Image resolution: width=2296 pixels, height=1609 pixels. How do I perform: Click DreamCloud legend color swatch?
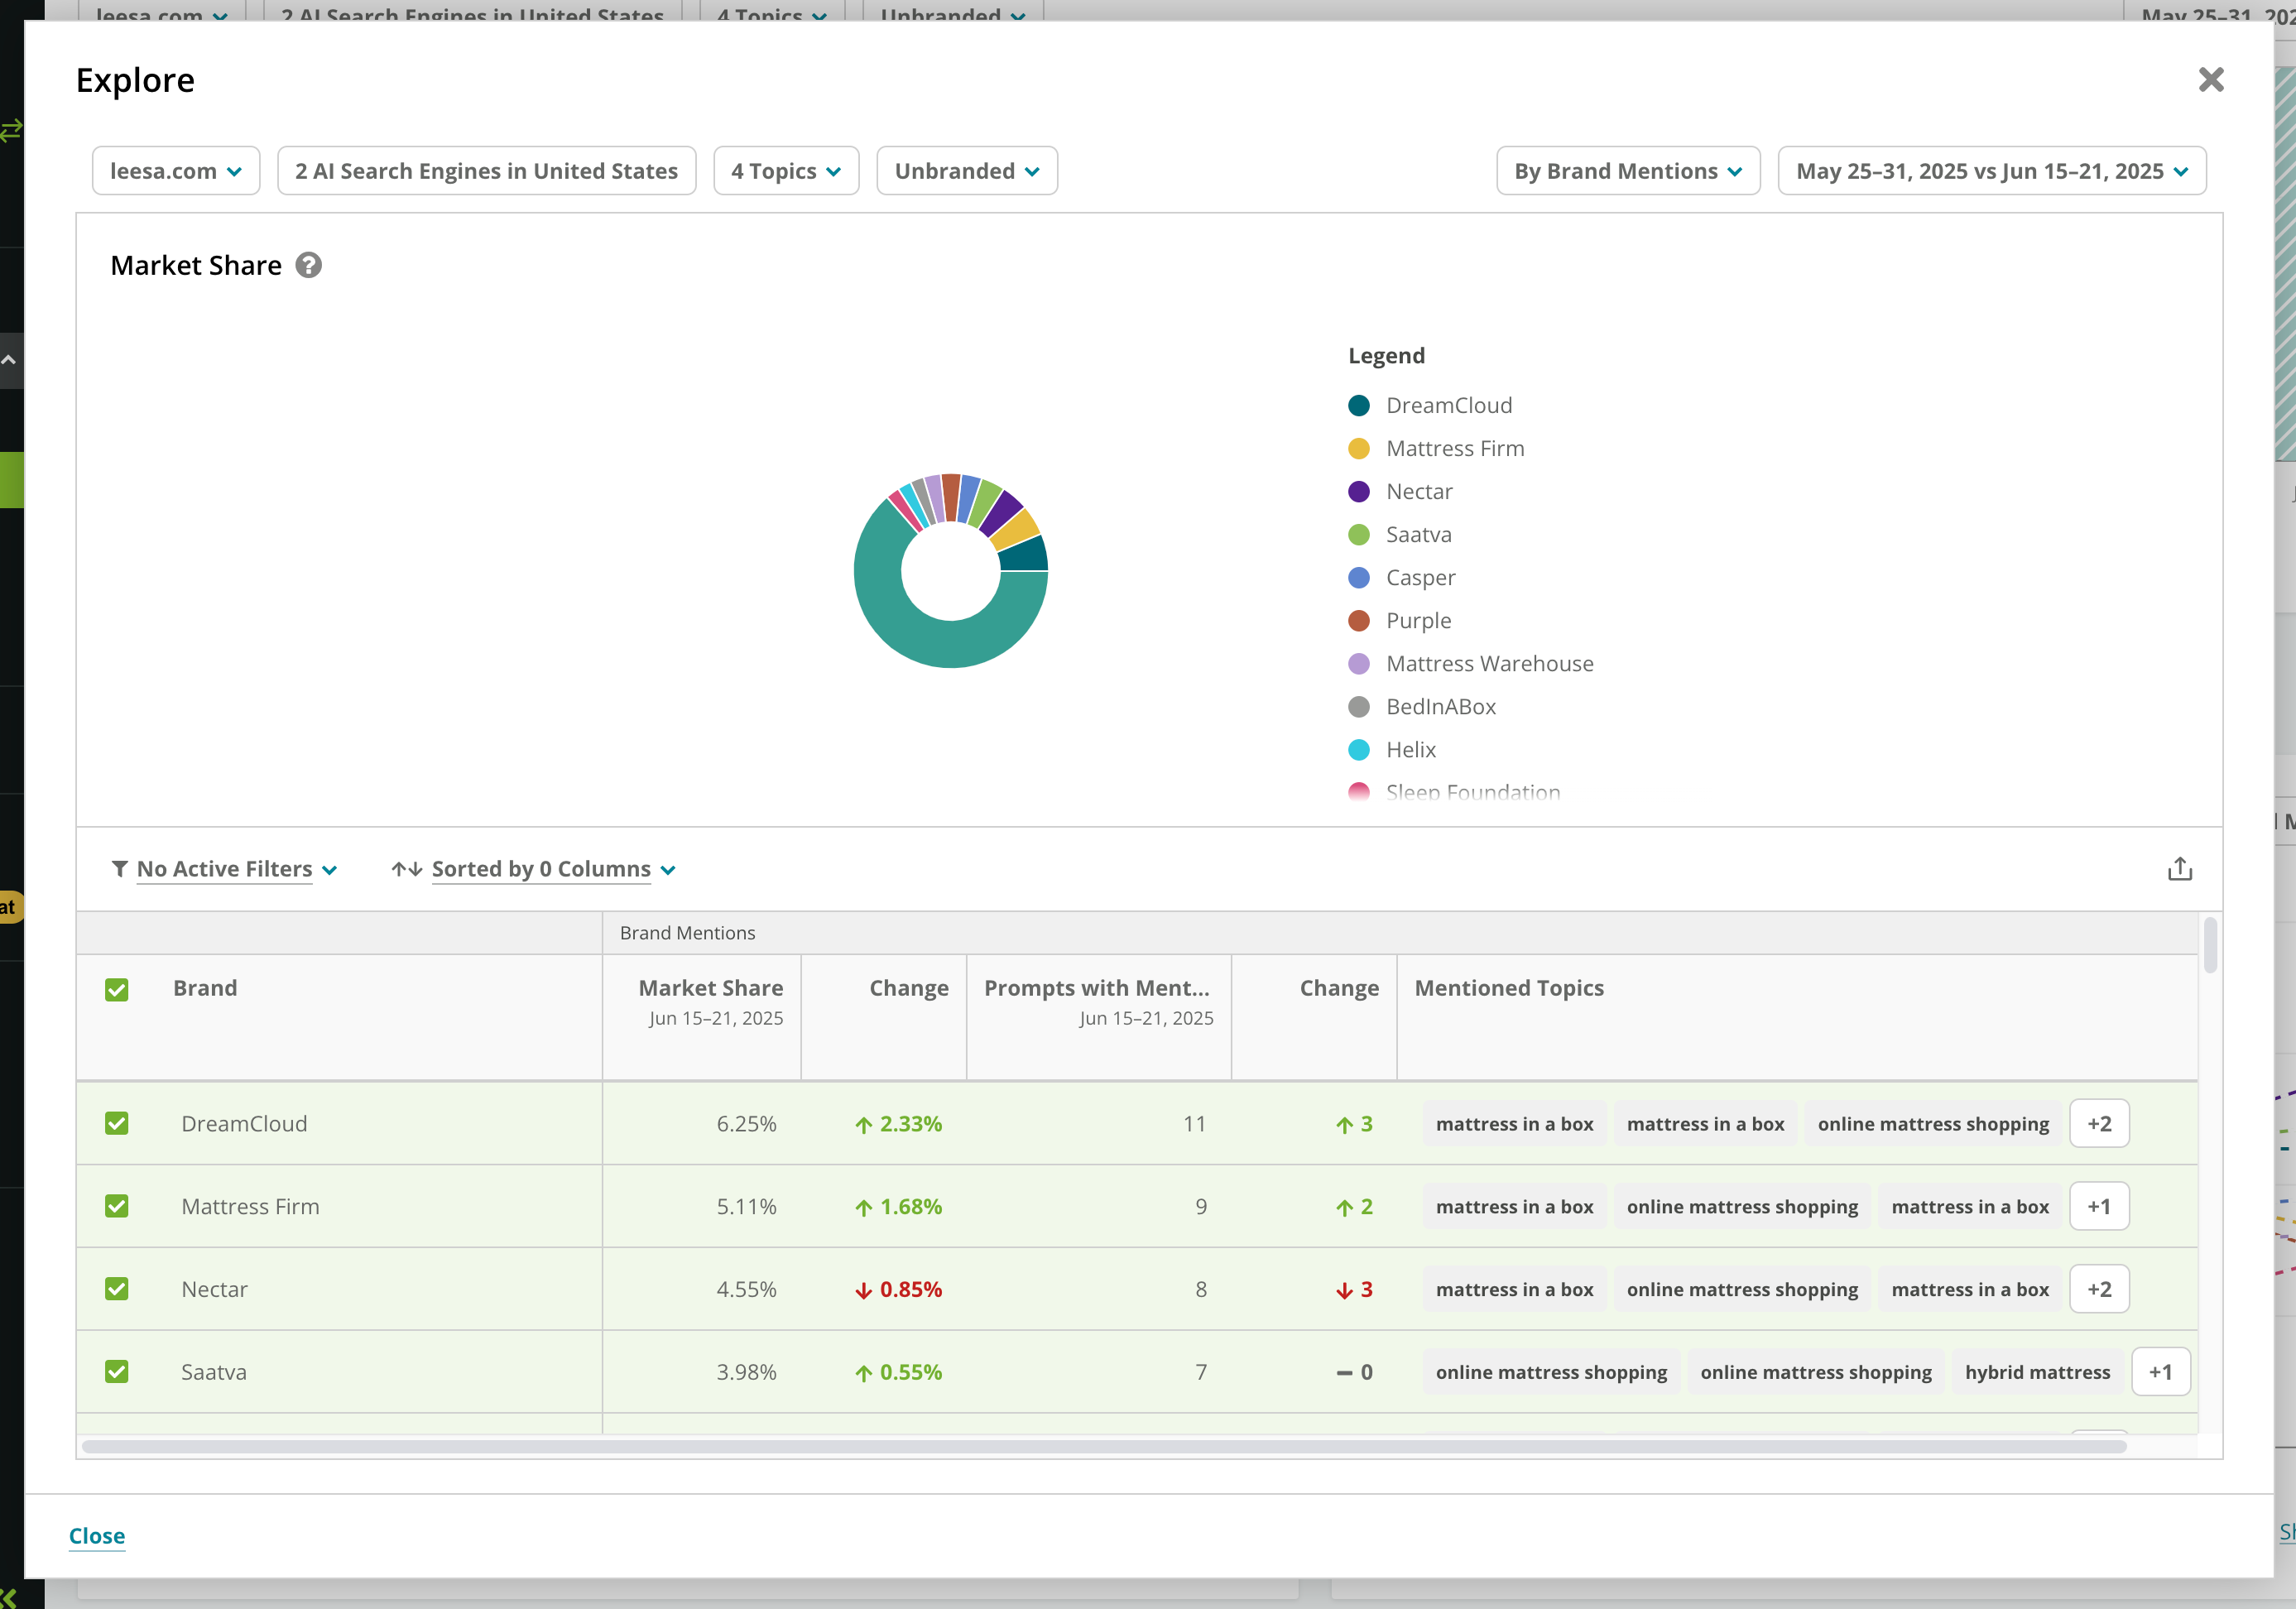(x=1359, y=405)
